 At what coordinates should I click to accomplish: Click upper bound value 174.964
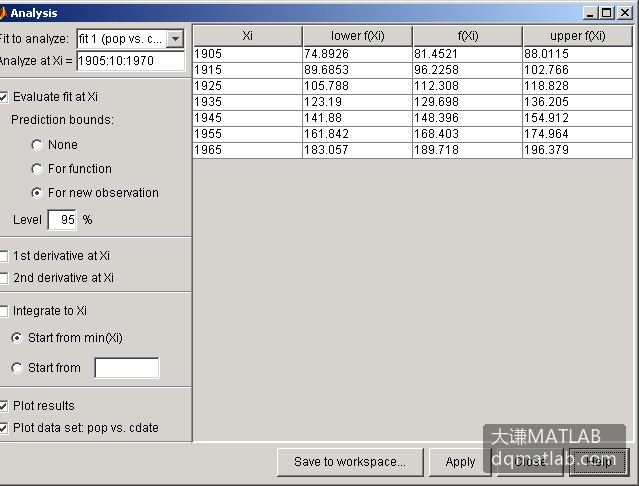[577, 134]
